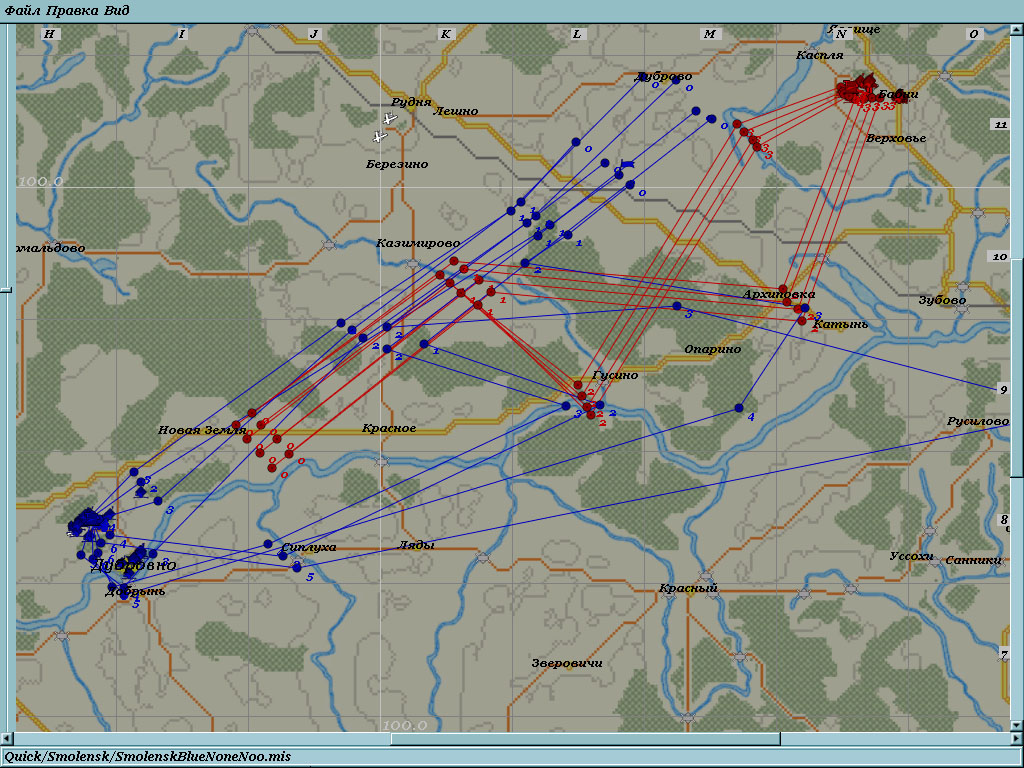Click the airfield marker below the Красное label
The image size is (1024, 768).
[x=382, y=461]
